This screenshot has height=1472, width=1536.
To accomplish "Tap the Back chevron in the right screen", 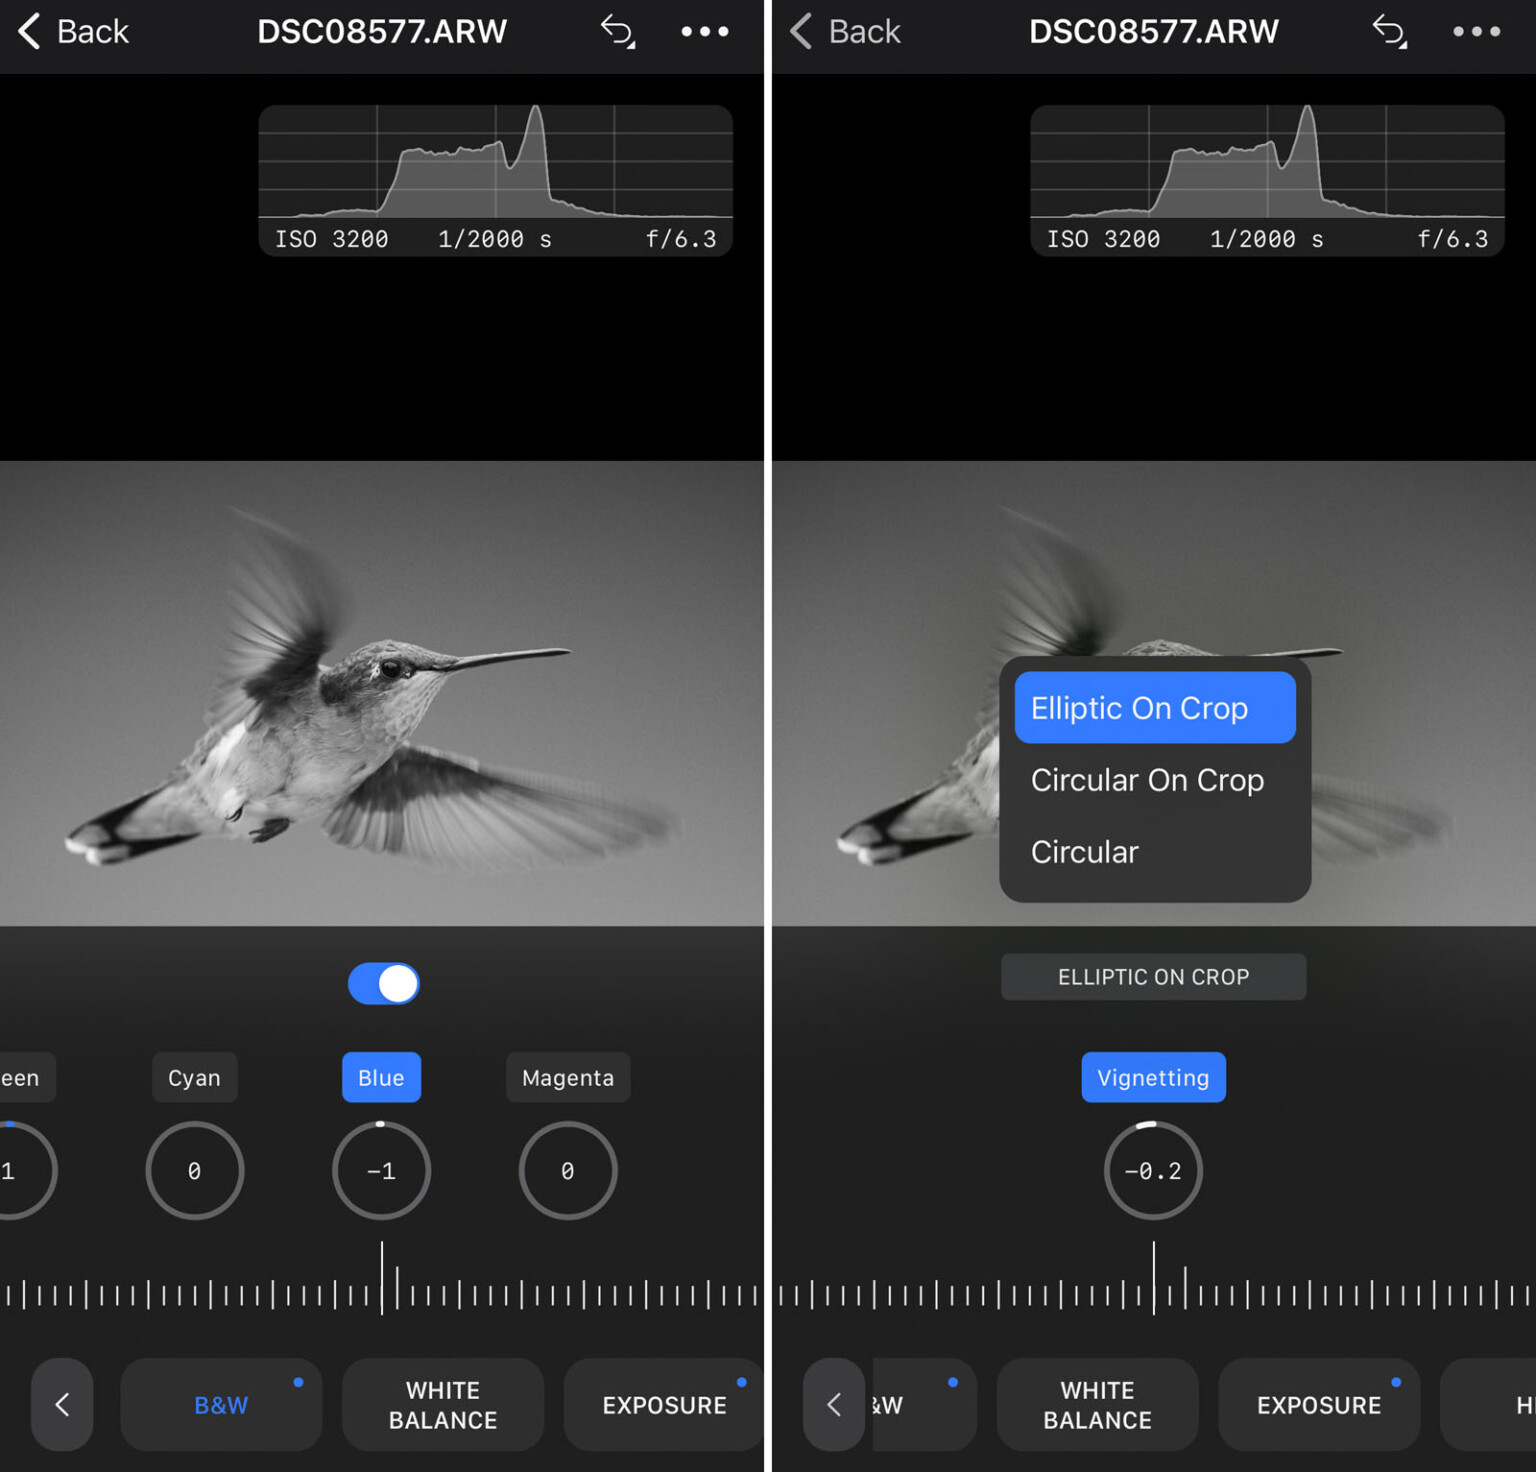I will (802, 31).
